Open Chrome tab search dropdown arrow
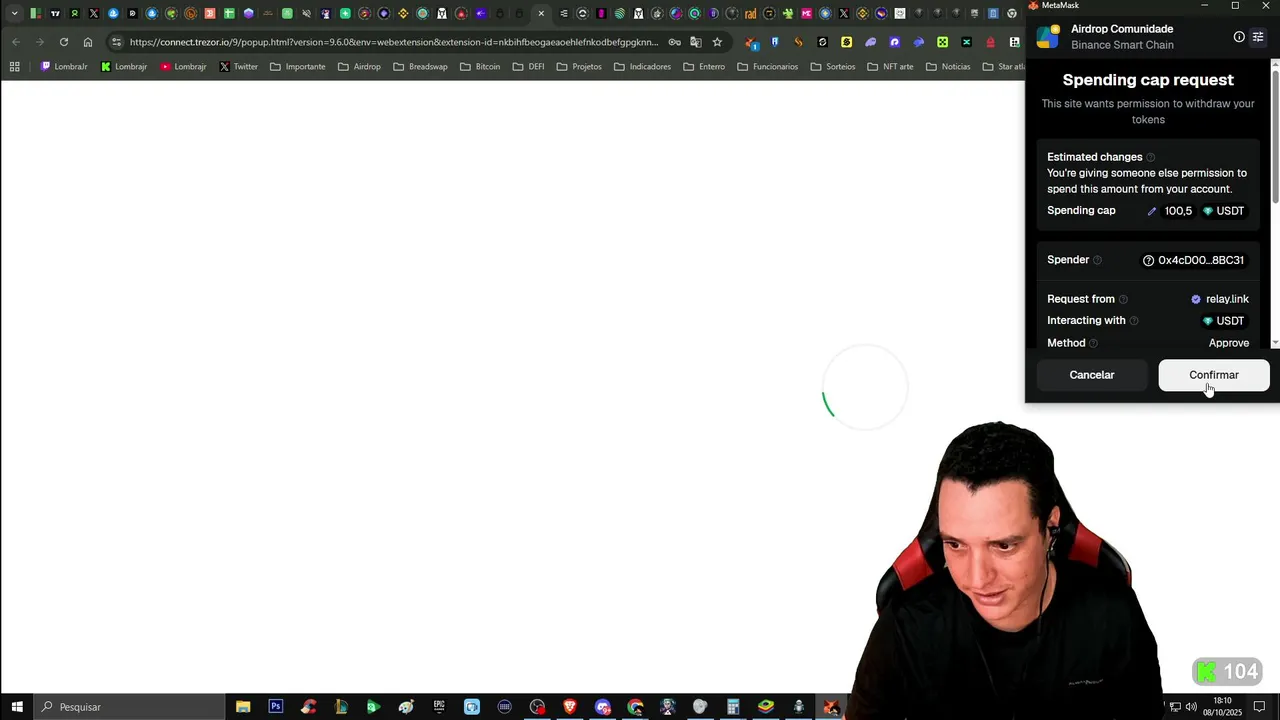Screen dimensions: 1280x720 (x=14, y=13)
